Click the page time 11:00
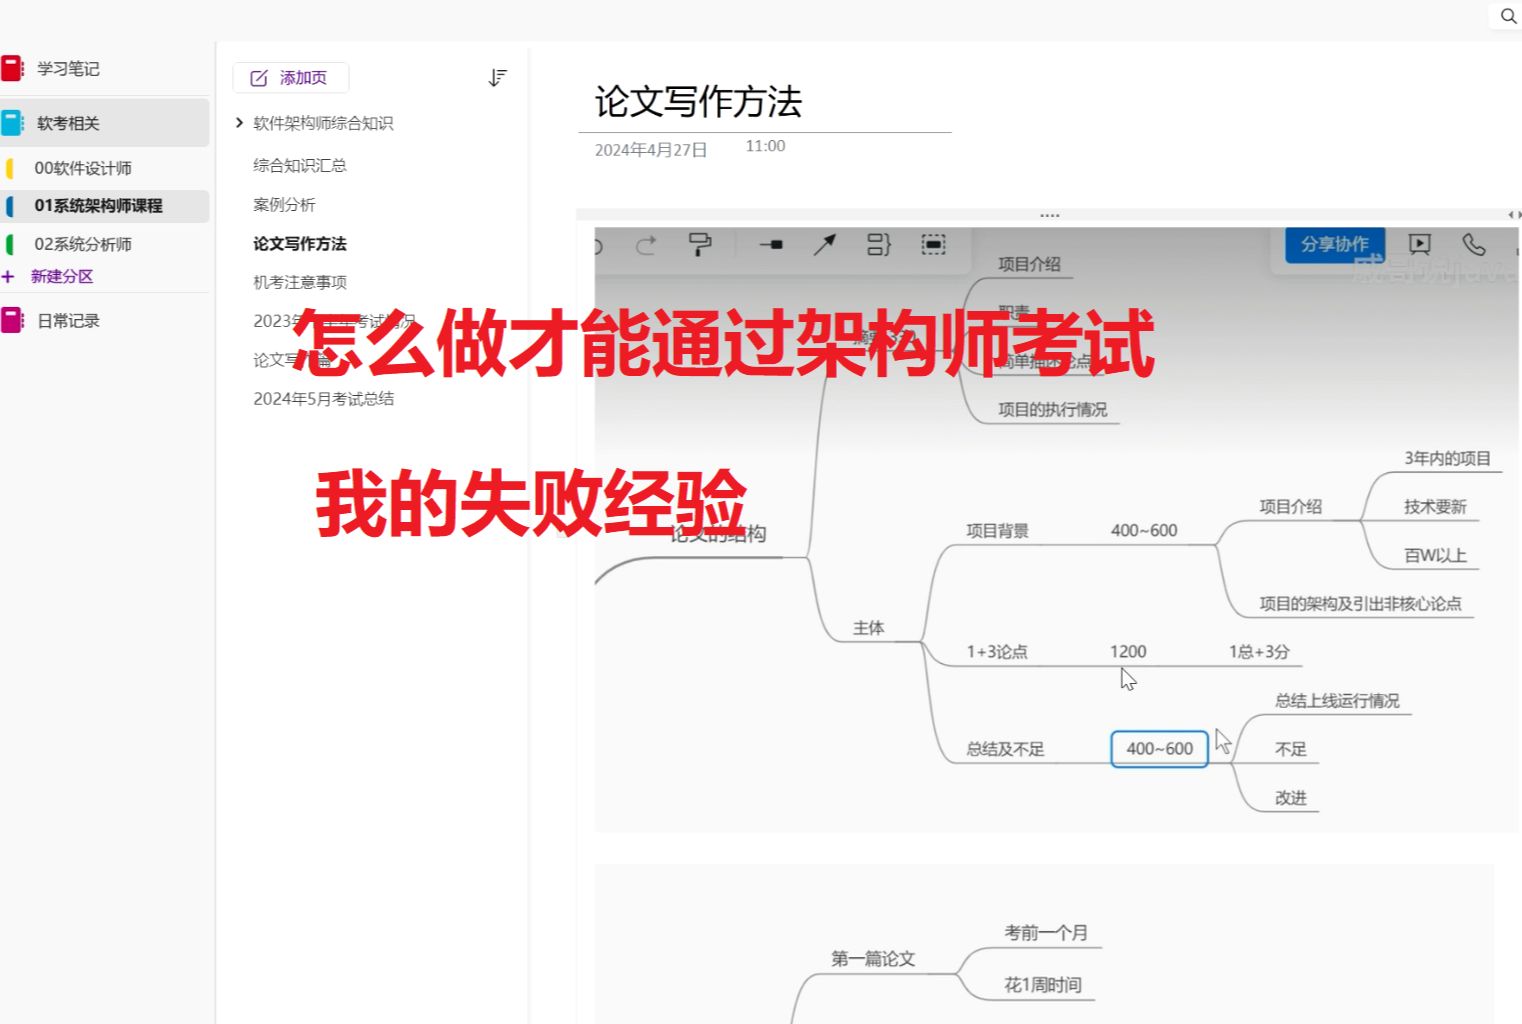The width and height of the screenshot is (1522, 1024). click(765, 146)
